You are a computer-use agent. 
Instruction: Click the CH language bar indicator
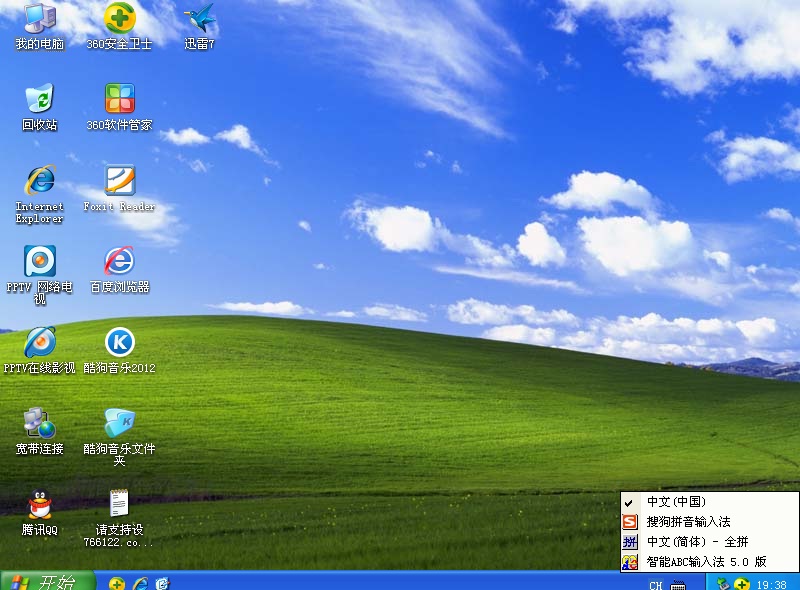point(656,585)
